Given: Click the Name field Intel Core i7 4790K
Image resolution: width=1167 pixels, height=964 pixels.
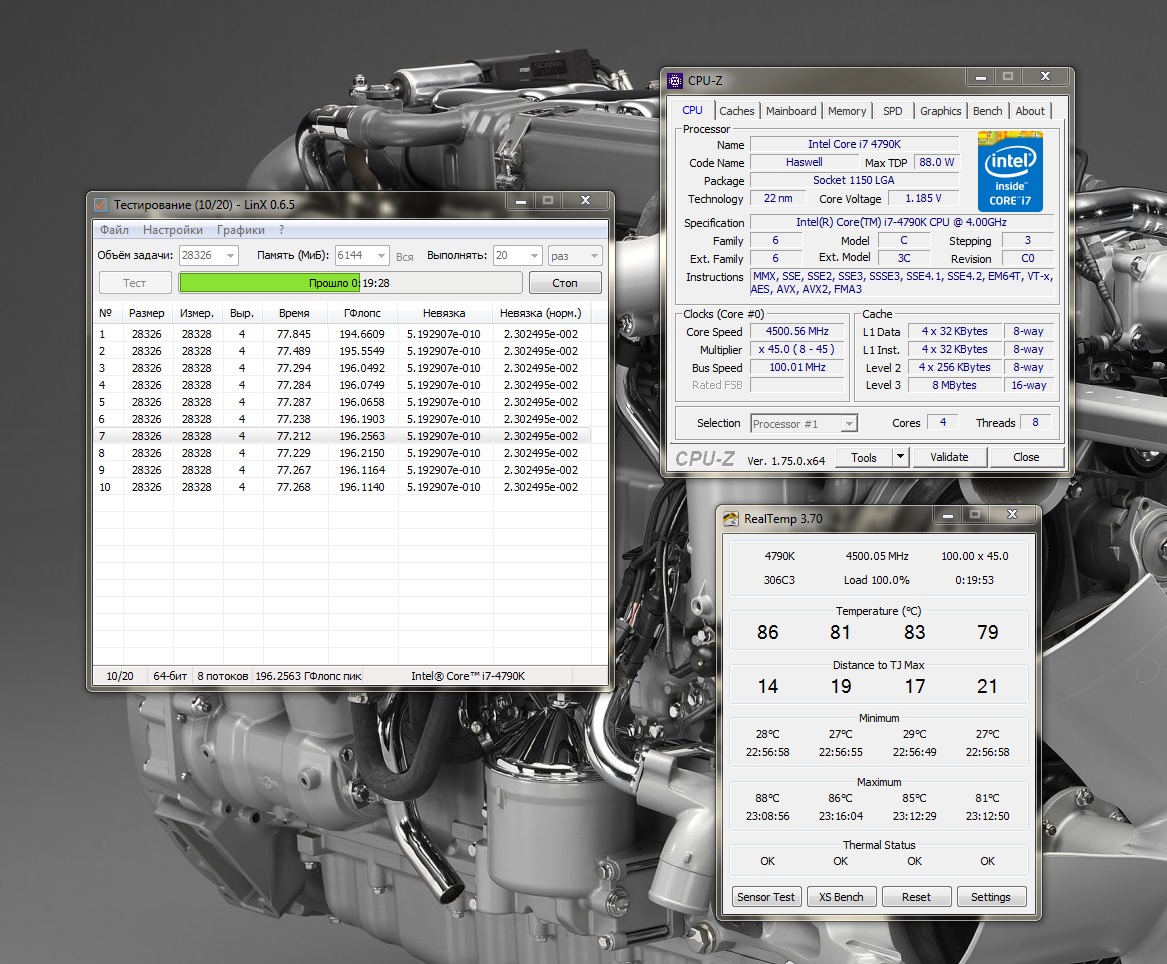Looking at the screenshot, I should [854, 144].
